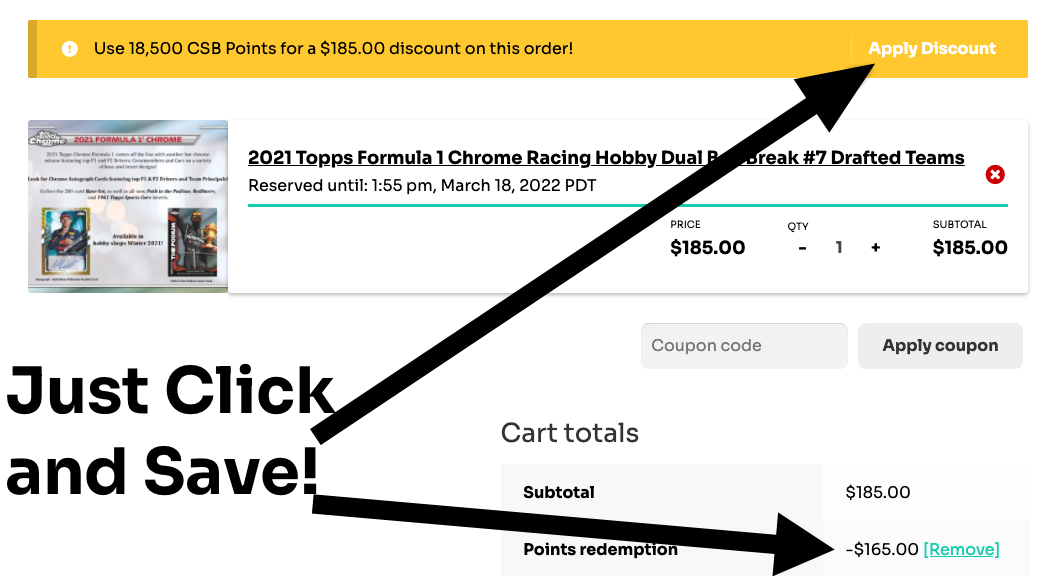The height and width of the screenshot is (576, 1054).
Task: Decrease quantity with the minus button
Action: tap(802, 248)
